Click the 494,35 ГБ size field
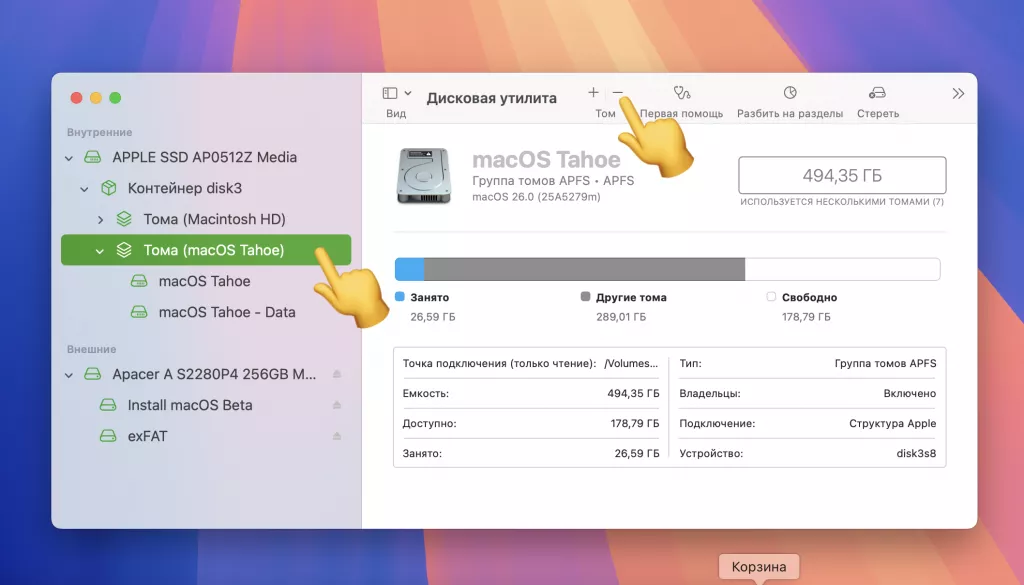The image size is (1024, 585). tap(841, 174)
